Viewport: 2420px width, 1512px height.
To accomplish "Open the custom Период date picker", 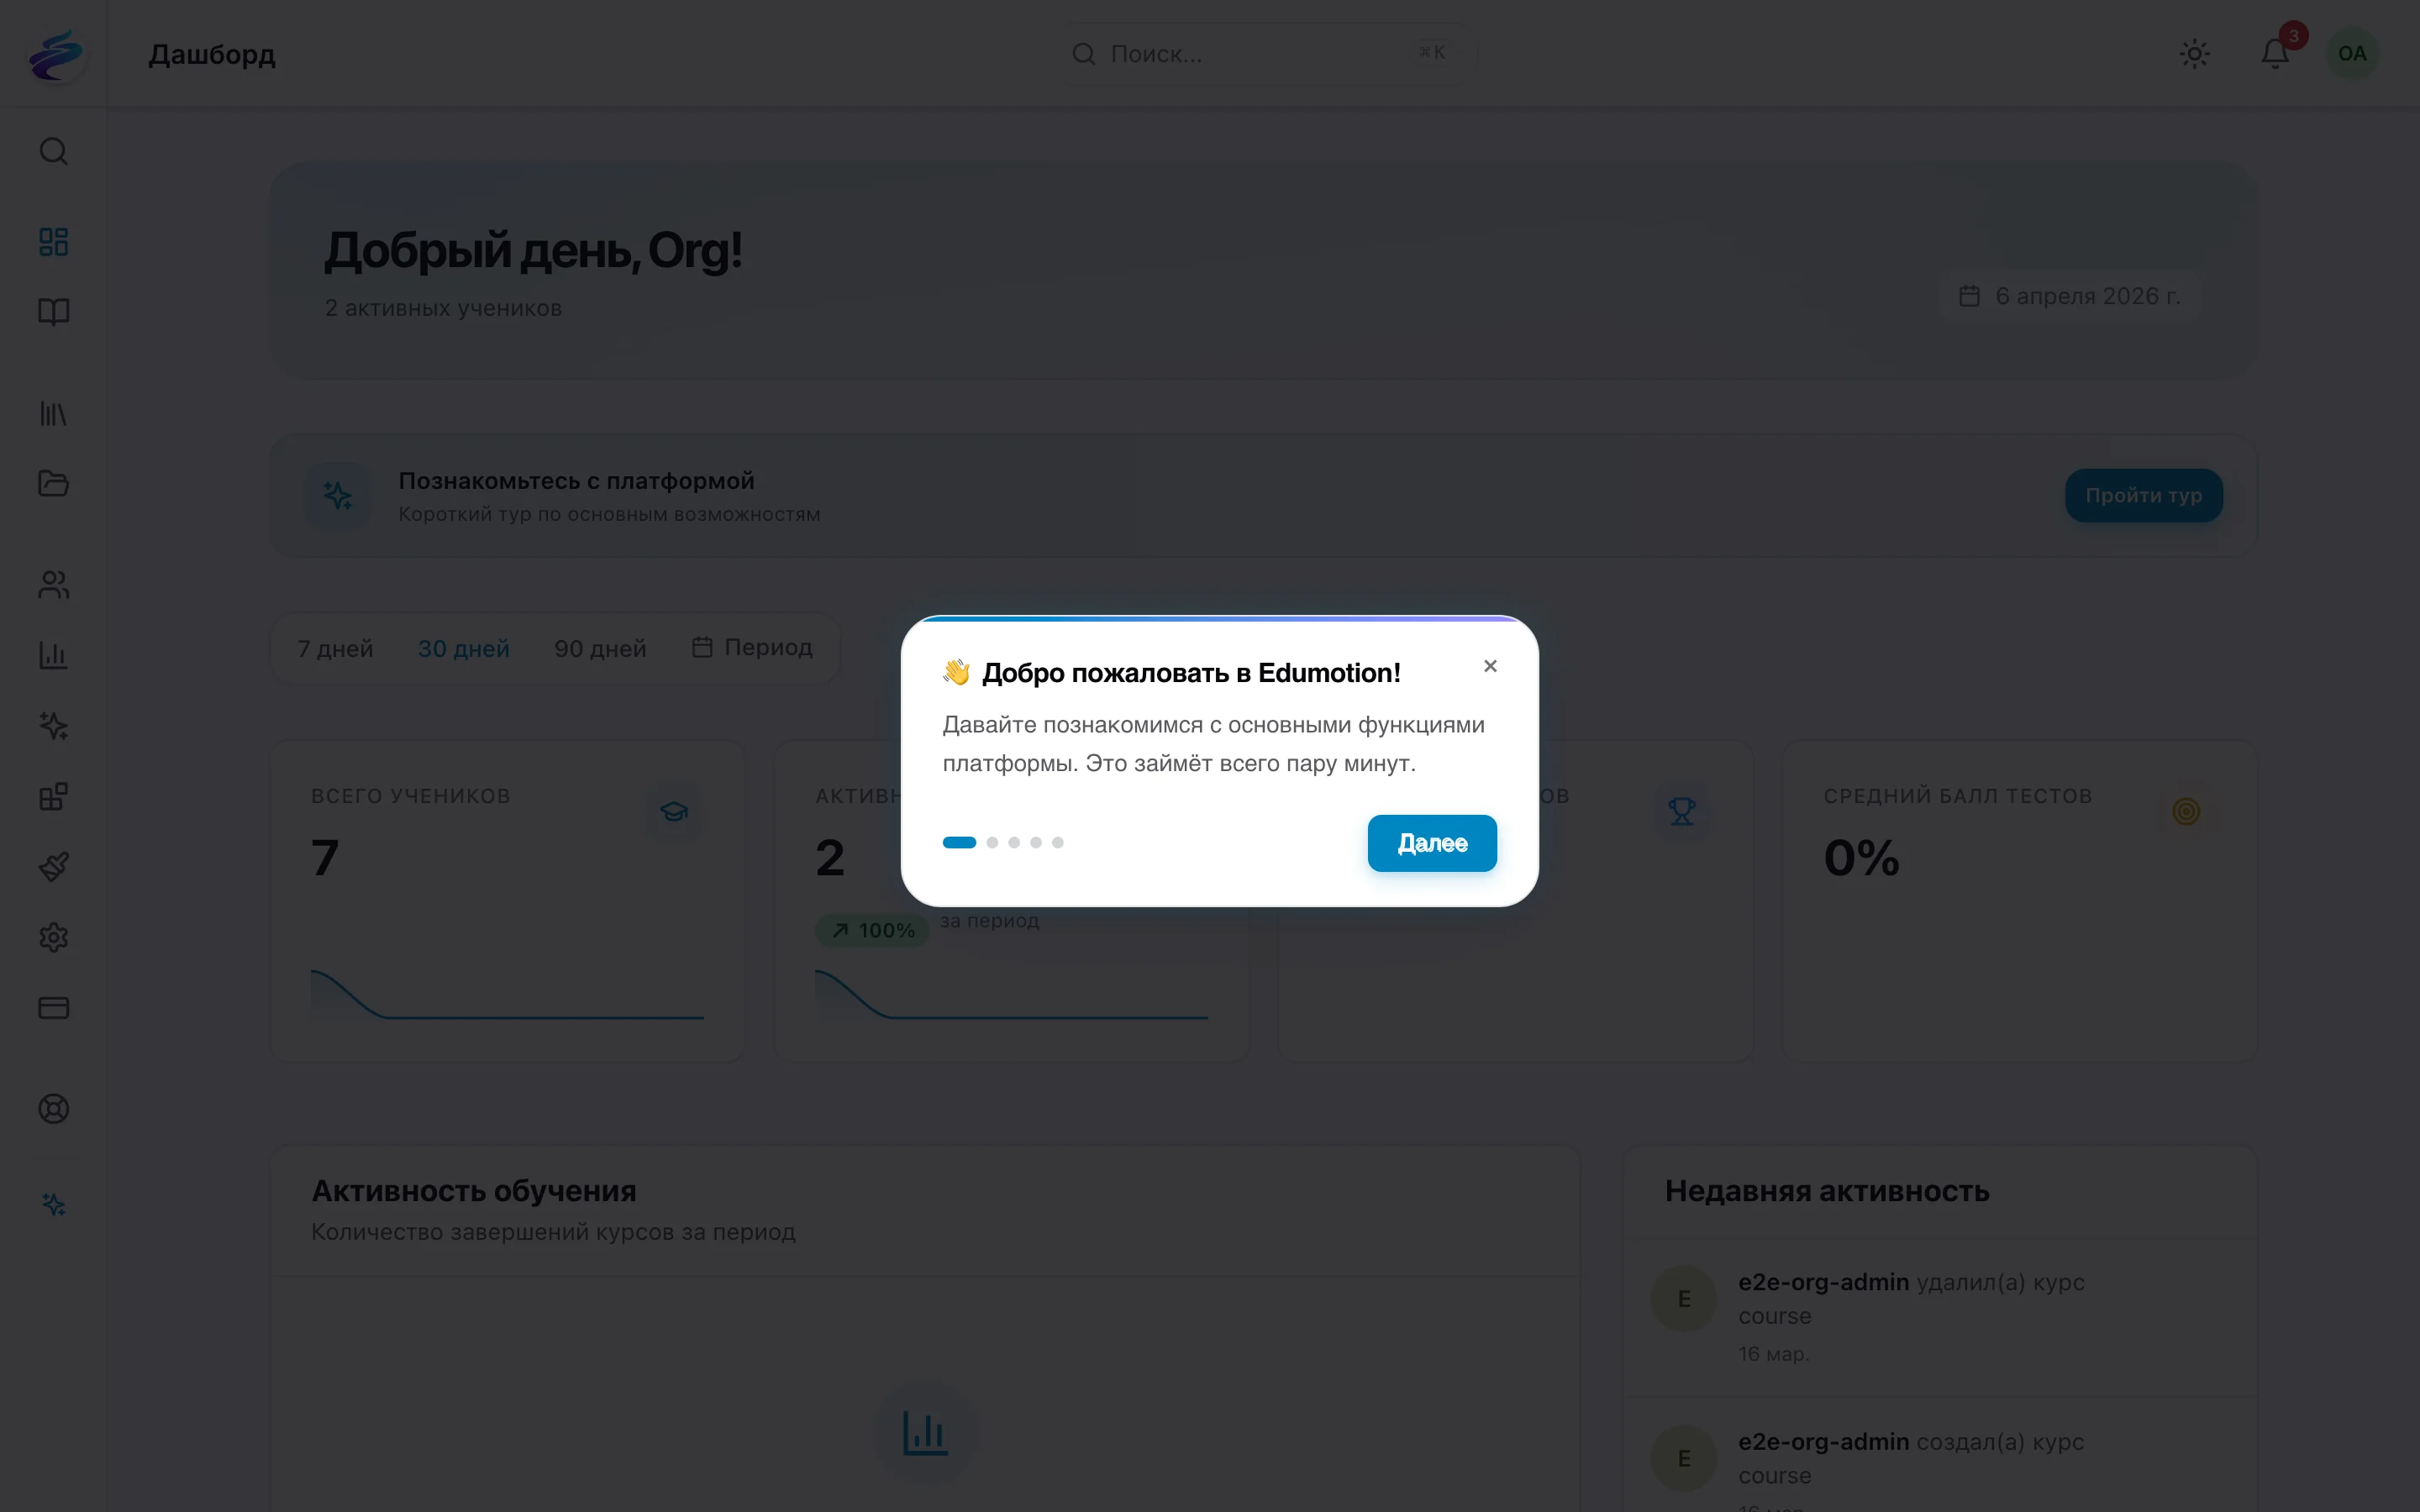I will [x=752, y=647].
